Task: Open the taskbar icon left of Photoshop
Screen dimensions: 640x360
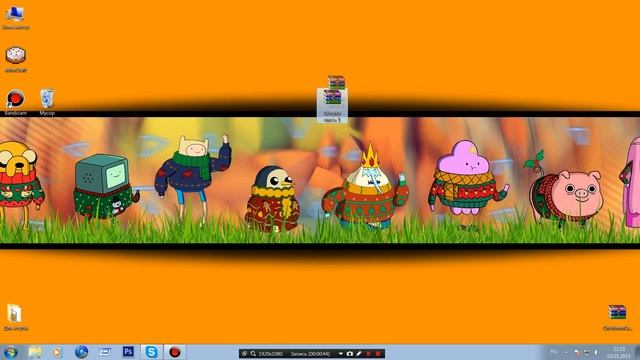Action: click(105, 352)
